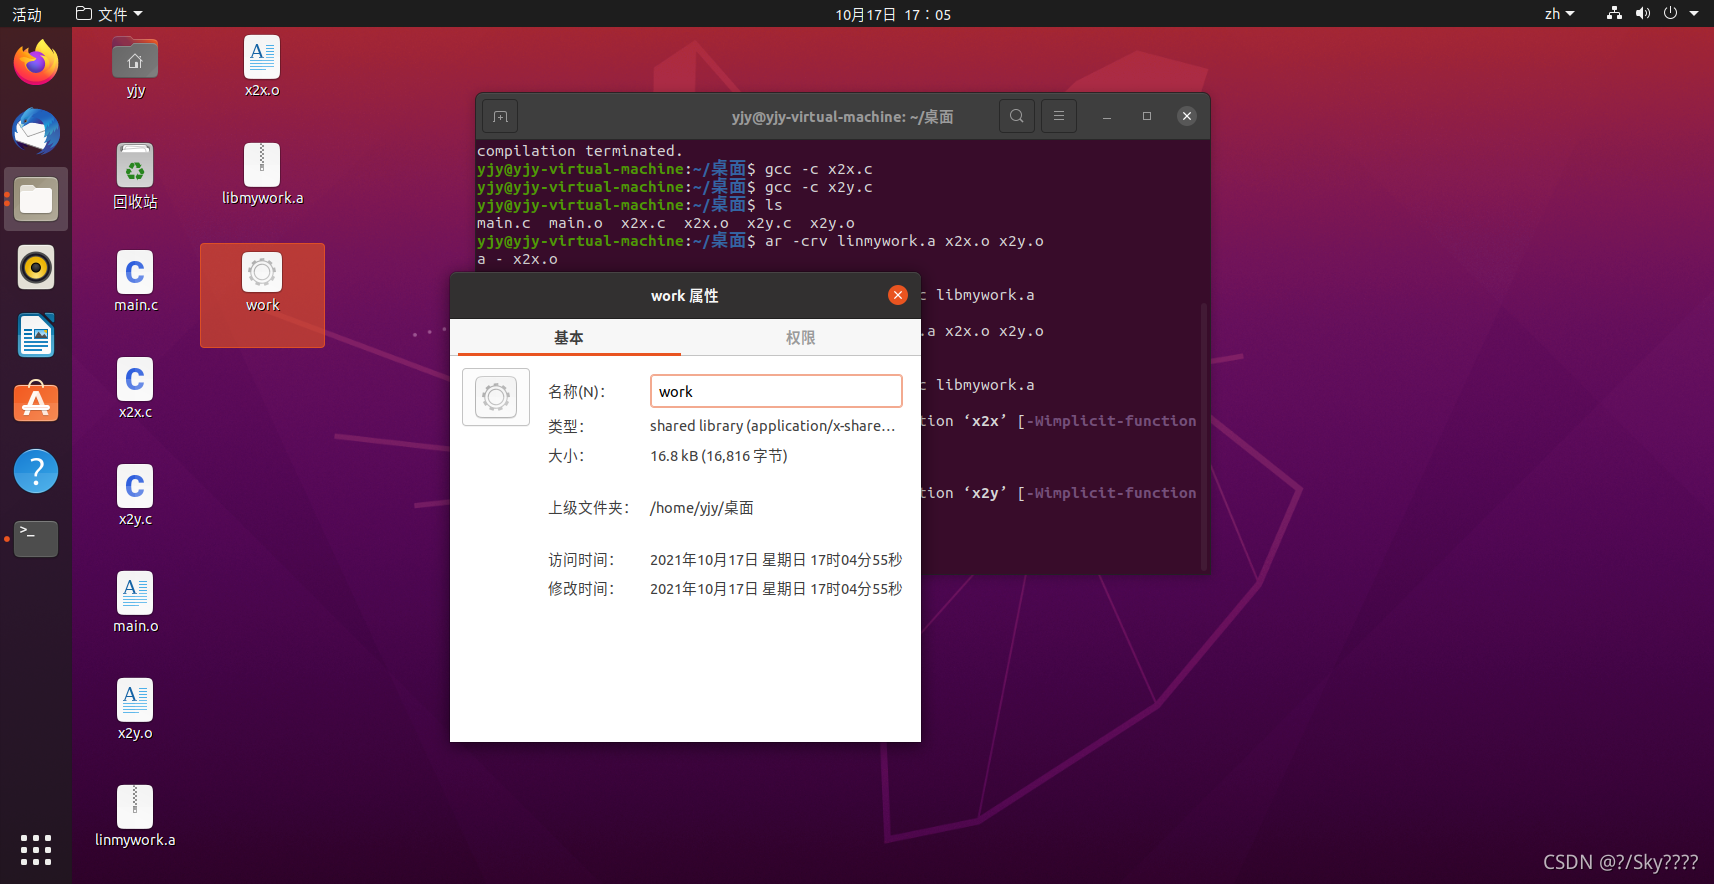Open the terminal hamburger menu

click(1059, 117)
